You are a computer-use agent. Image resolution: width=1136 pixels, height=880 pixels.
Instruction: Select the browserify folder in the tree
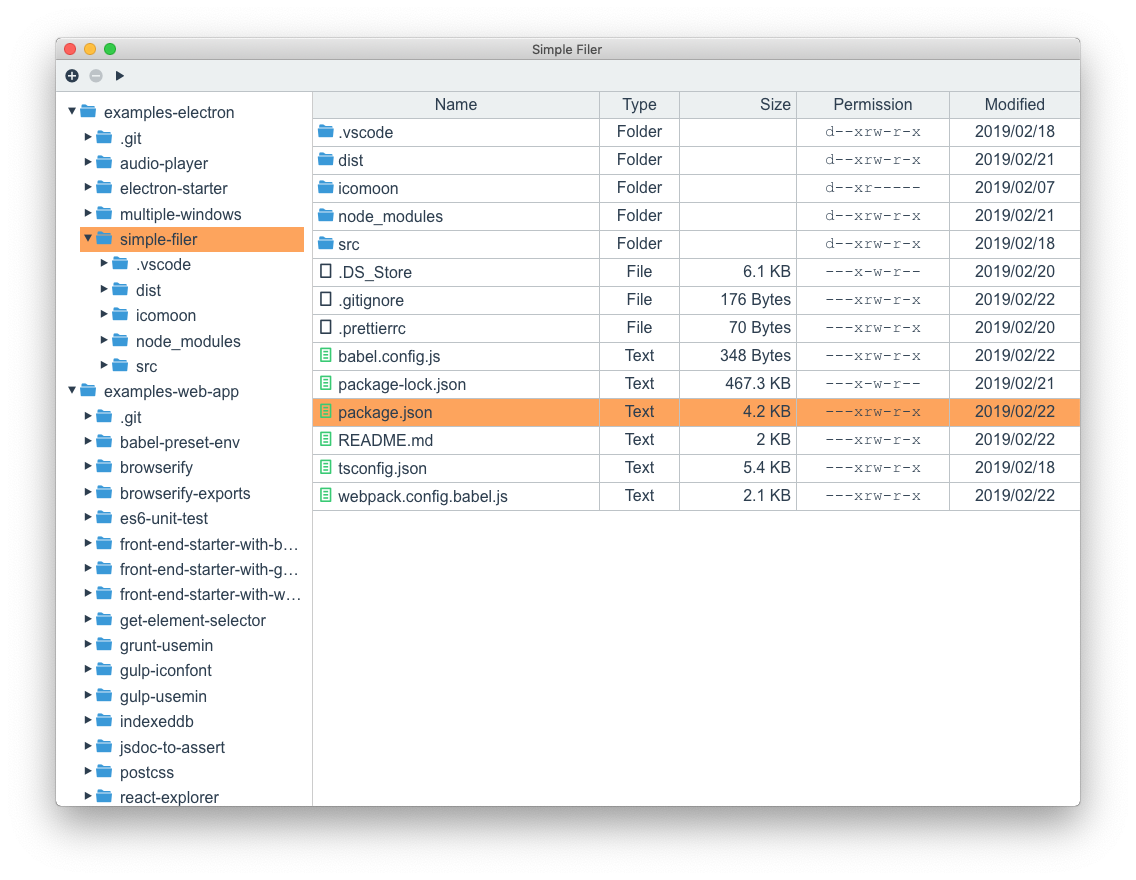[x=156, y=468]
